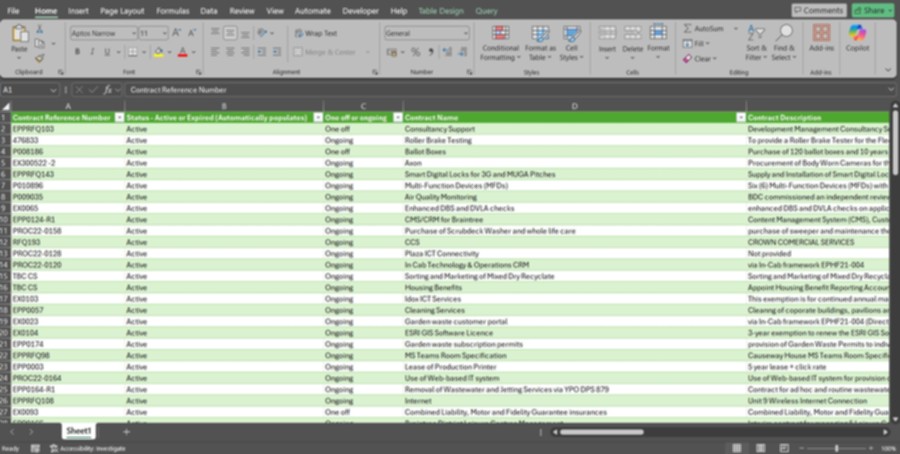Click the Insert Function fx icon
Viewport: 900px width, 454px height.
point(107,90)
